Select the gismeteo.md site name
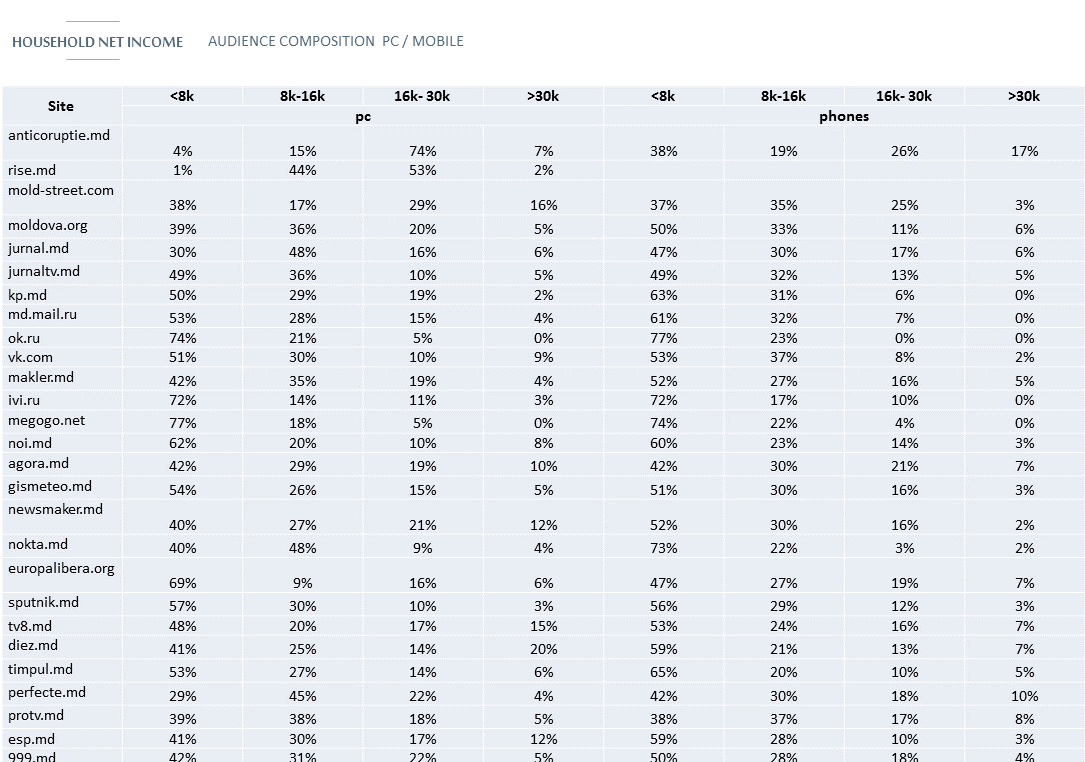 50,487
